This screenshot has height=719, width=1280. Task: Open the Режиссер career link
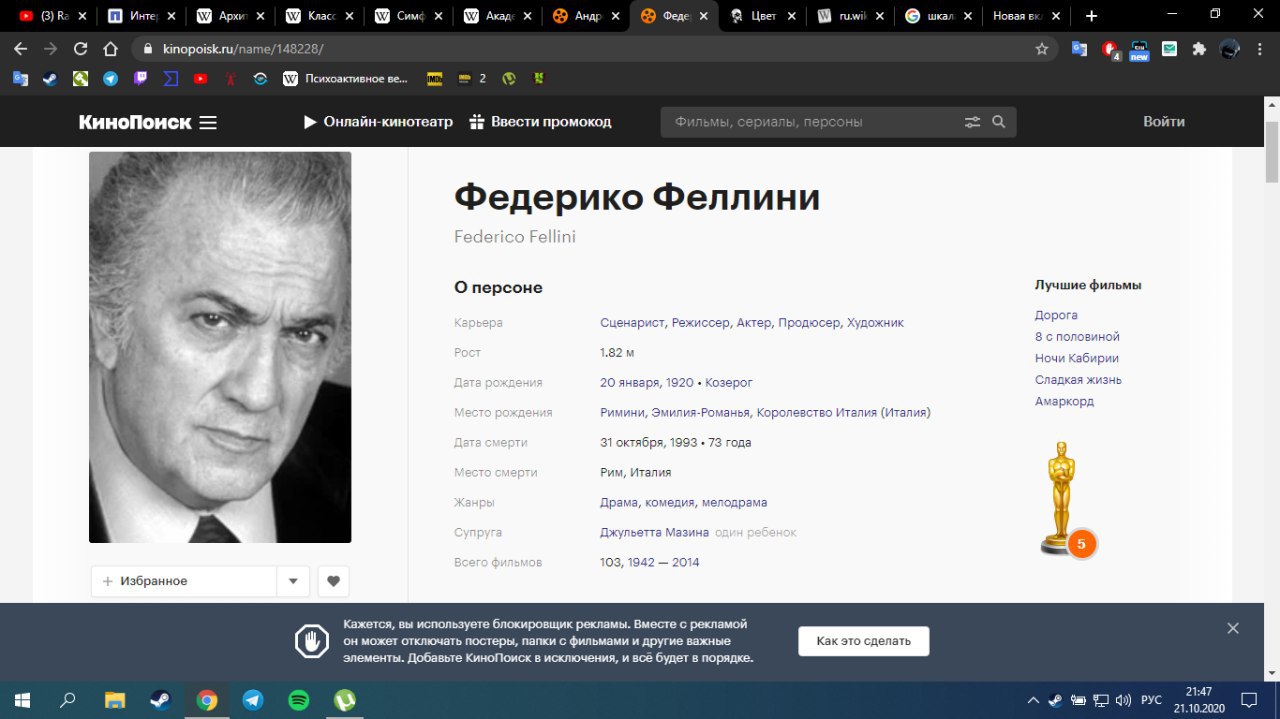[x=701, y=323]
